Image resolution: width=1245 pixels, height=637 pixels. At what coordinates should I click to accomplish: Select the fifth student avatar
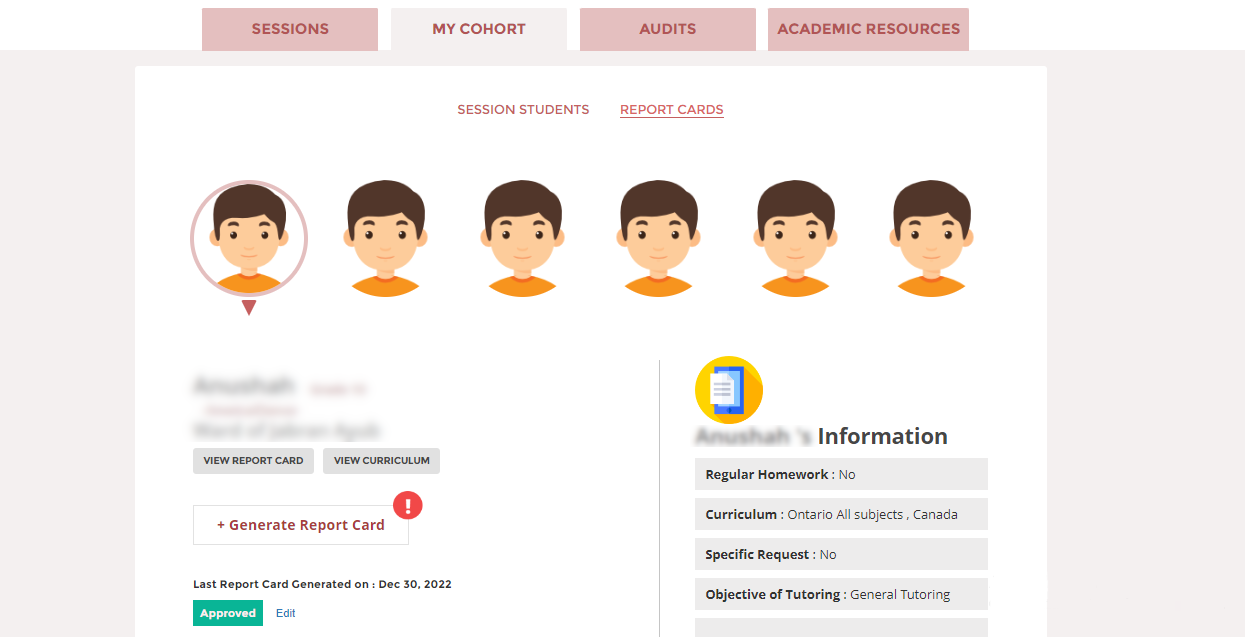point(795,238)
